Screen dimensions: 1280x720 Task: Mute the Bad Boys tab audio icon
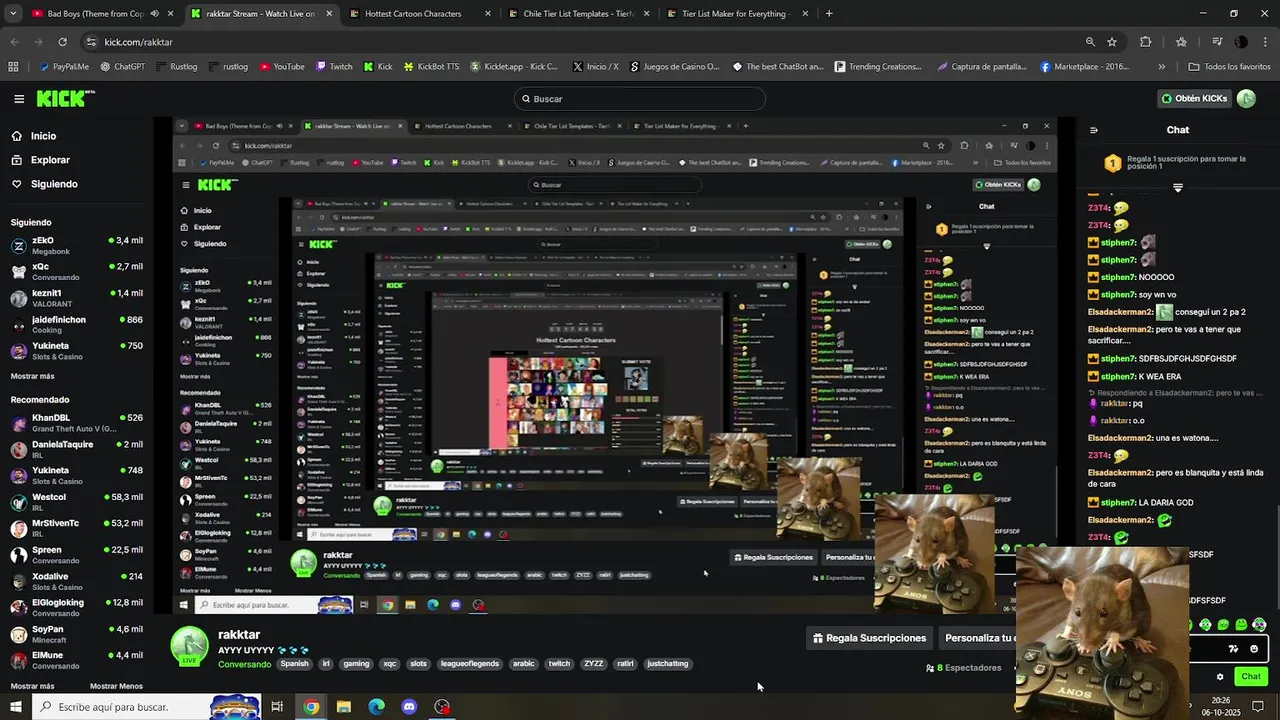click(x=154, y=14)
